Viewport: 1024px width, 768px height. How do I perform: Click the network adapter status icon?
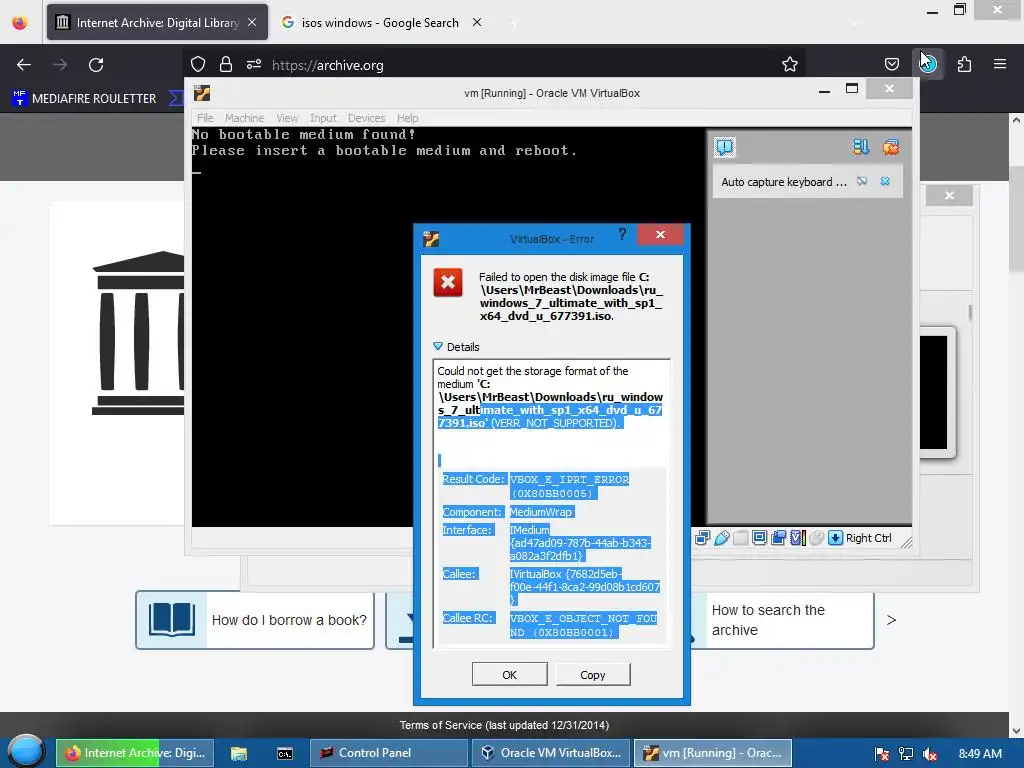(703, 538)
